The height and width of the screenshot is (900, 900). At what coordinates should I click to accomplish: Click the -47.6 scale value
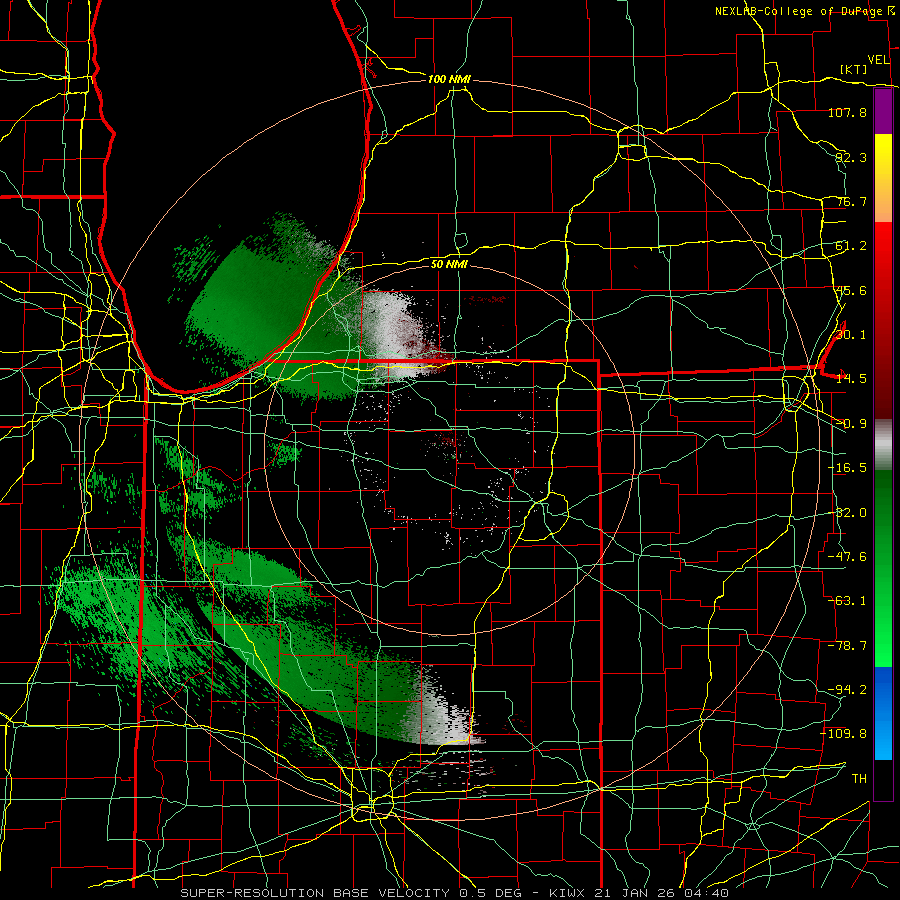[x=847, y=557]
